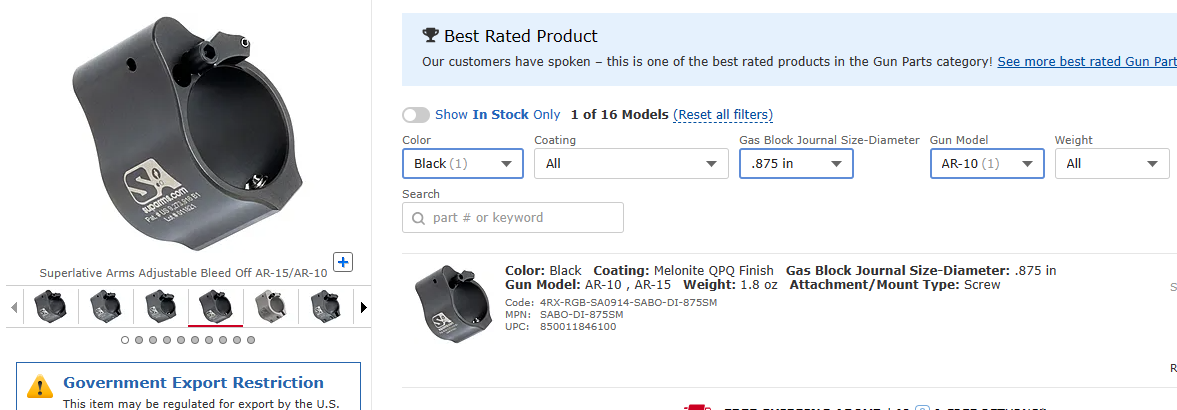Open the Gun Model dropdown showing AR-10
Image resolution: width=1177 pixels, height=410 pixels.
coord(987,164)
